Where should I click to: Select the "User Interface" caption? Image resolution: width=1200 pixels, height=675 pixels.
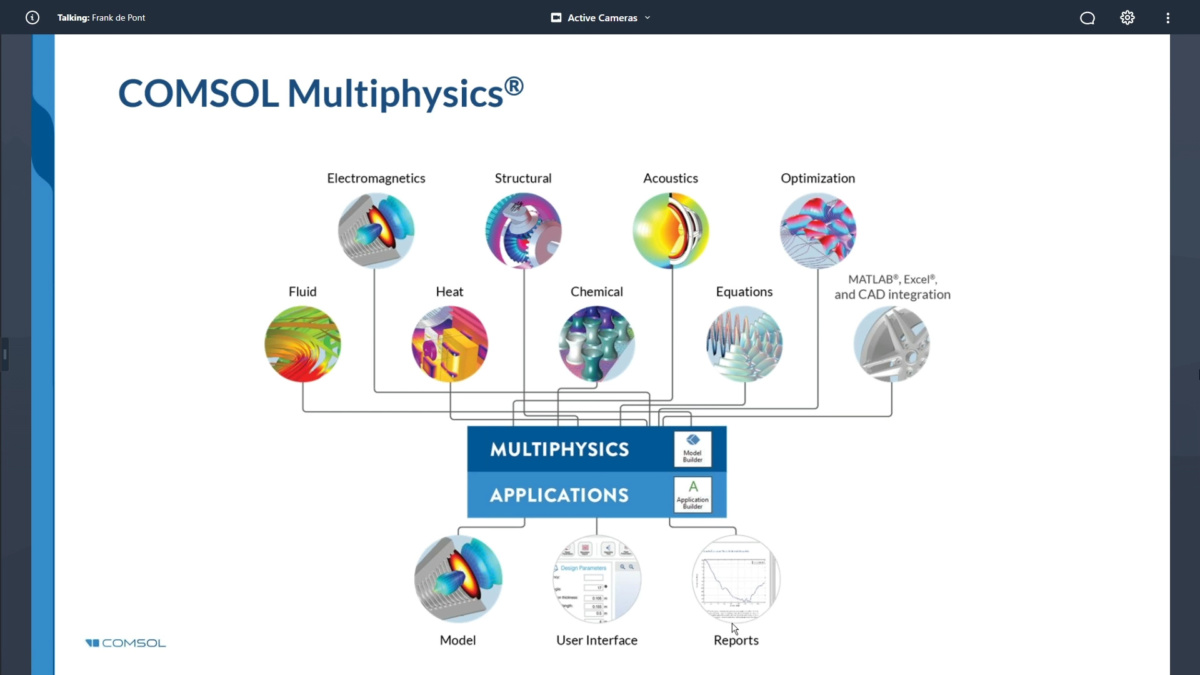[x=597, y=640]
